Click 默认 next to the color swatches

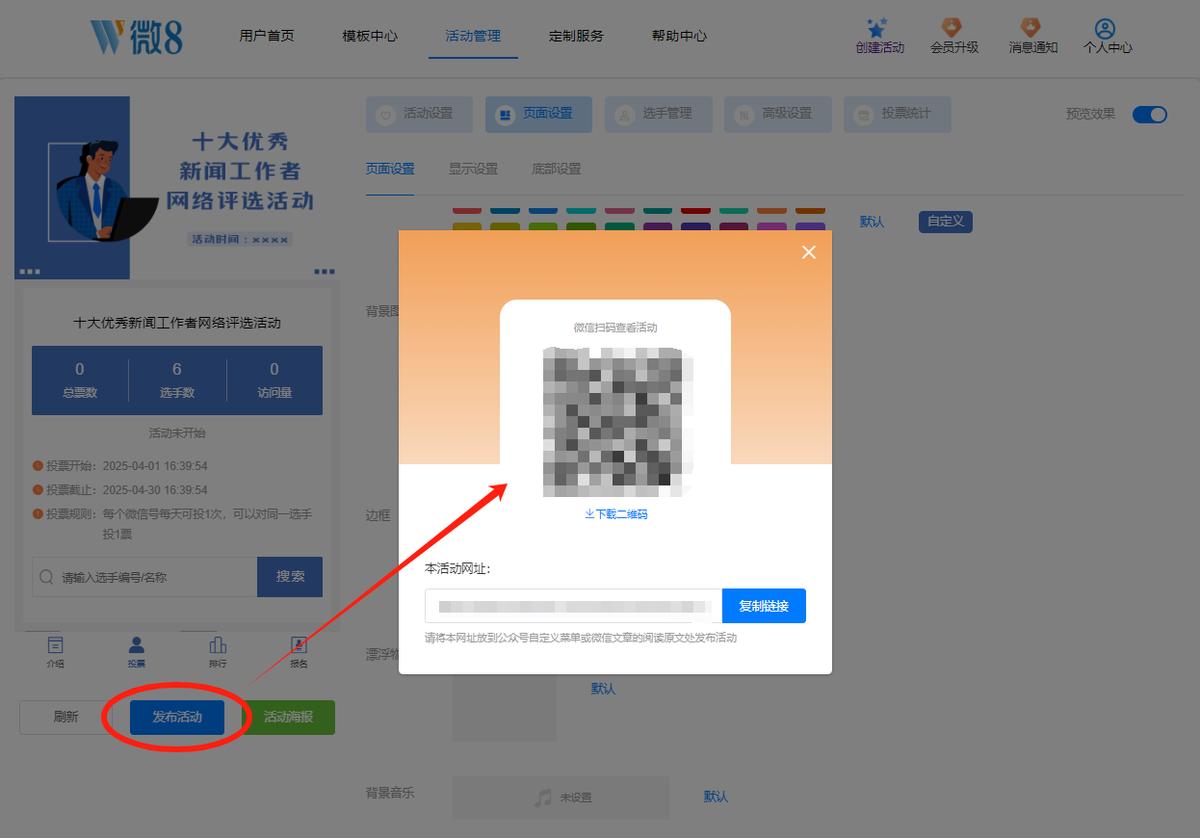click(872, 222)
